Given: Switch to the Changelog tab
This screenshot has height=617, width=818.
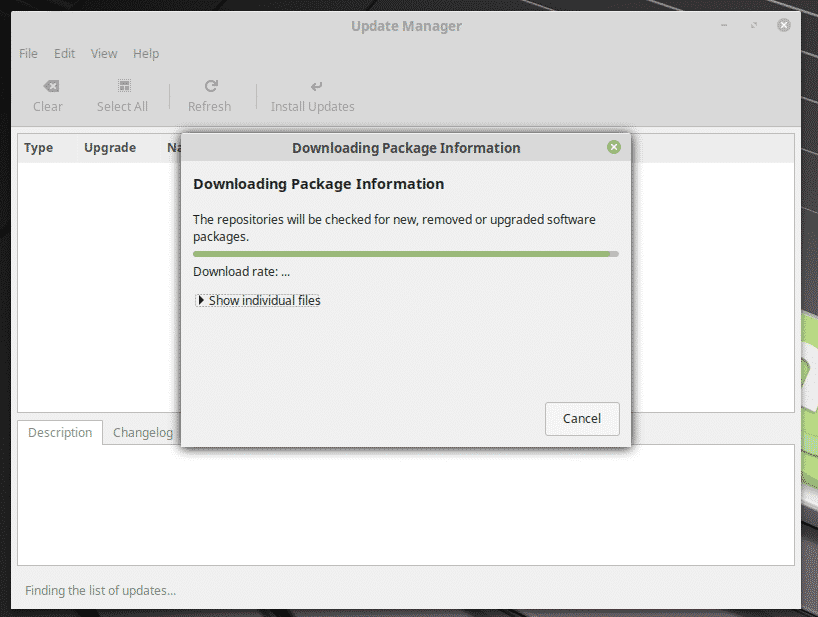Looking at the screenshot, I should pos(143,433).
